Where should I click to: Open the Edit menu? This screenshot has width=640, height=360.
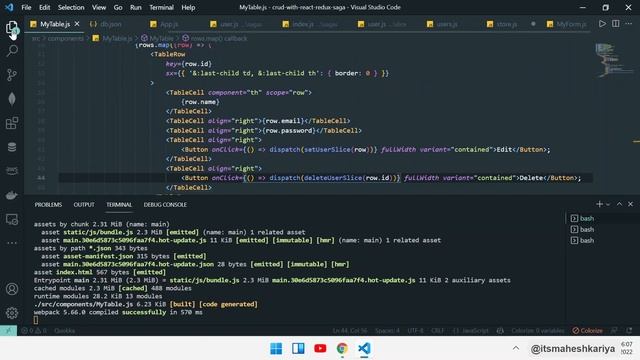tap(44, 7)
